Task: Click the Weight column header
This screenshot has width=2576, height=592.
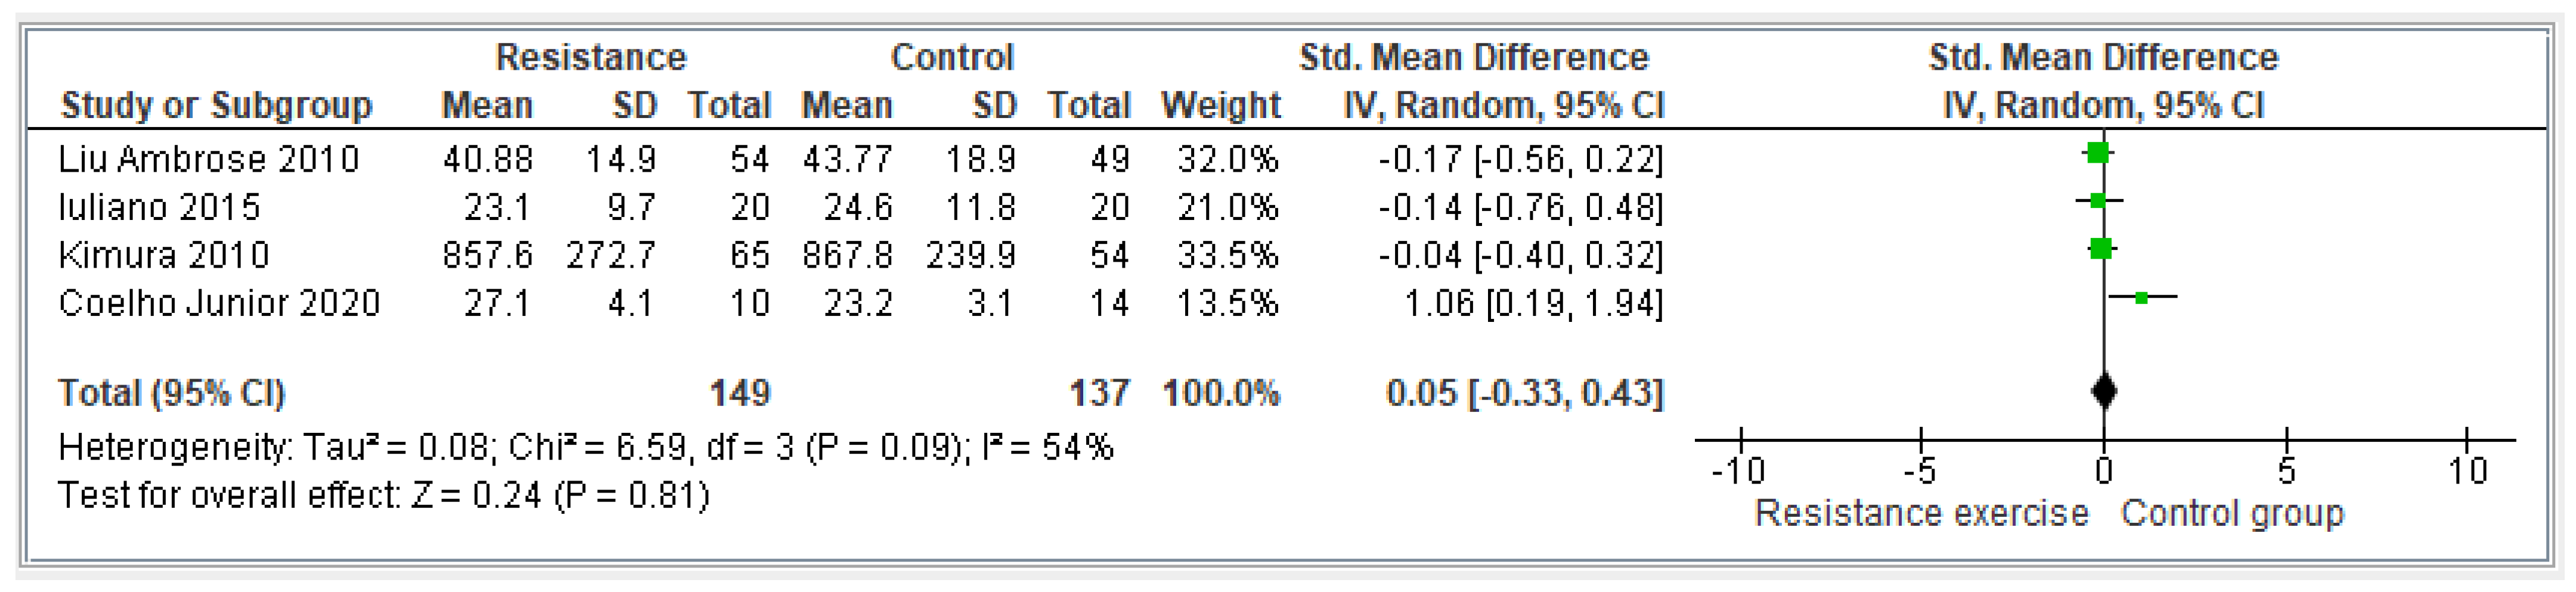Action: [x=1220, y=105]
